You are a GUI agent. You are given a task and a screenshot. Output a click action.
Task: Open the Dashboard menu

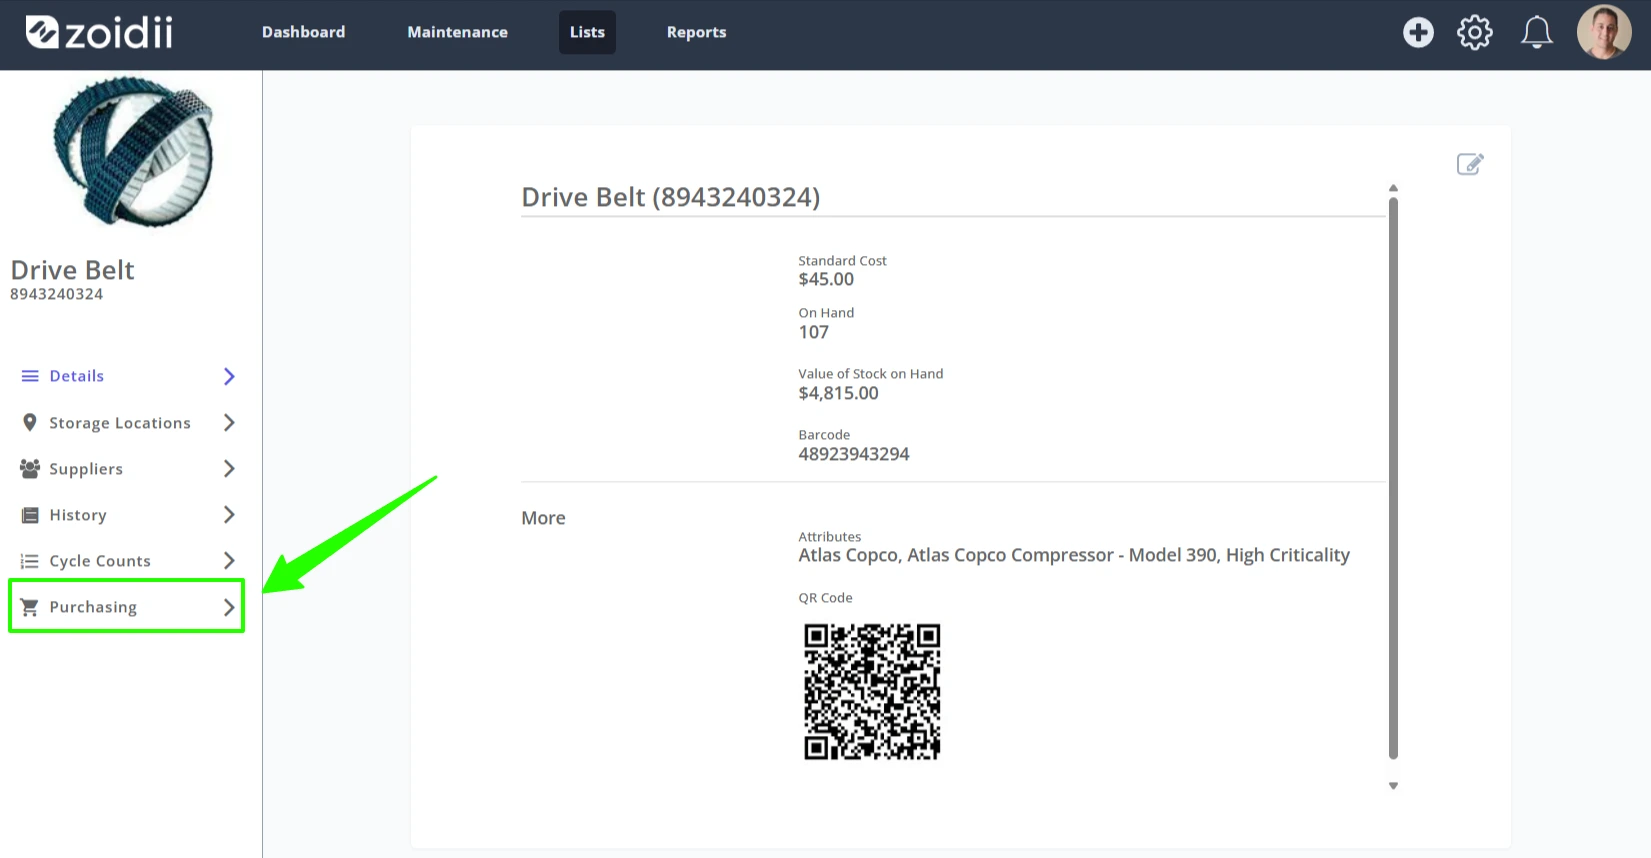(304, 32)
